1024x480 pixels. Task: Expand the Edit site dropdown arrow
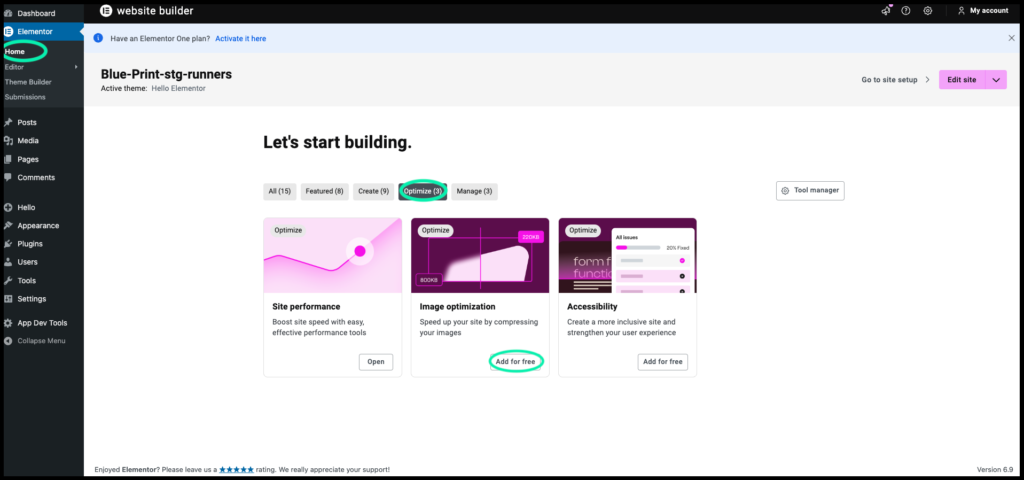pos(996,80)
